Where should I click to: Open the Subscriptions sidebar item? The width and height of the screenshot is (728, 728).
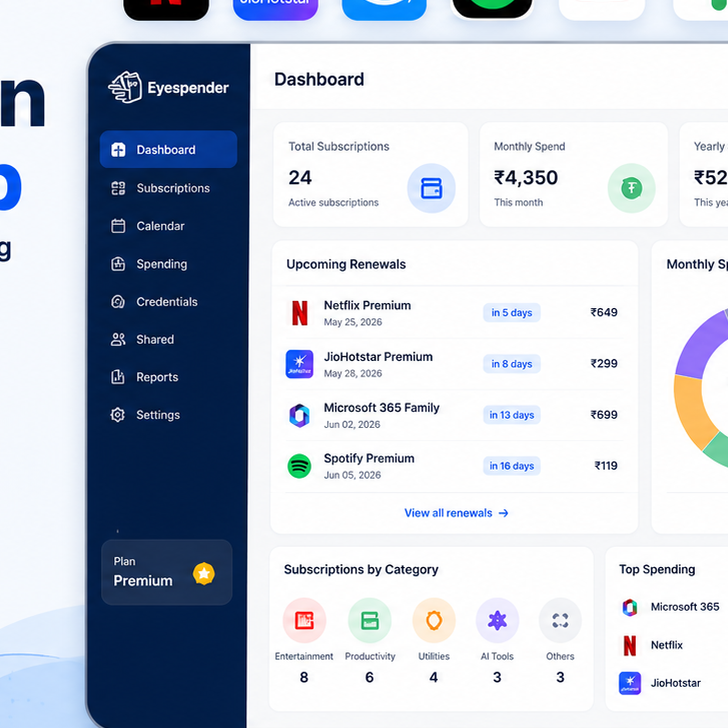[168, 188]
